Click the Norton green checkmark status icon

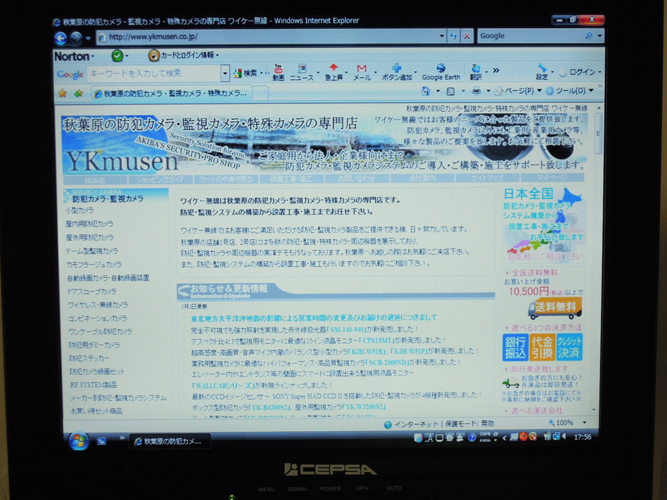click(x=117, y=56)
